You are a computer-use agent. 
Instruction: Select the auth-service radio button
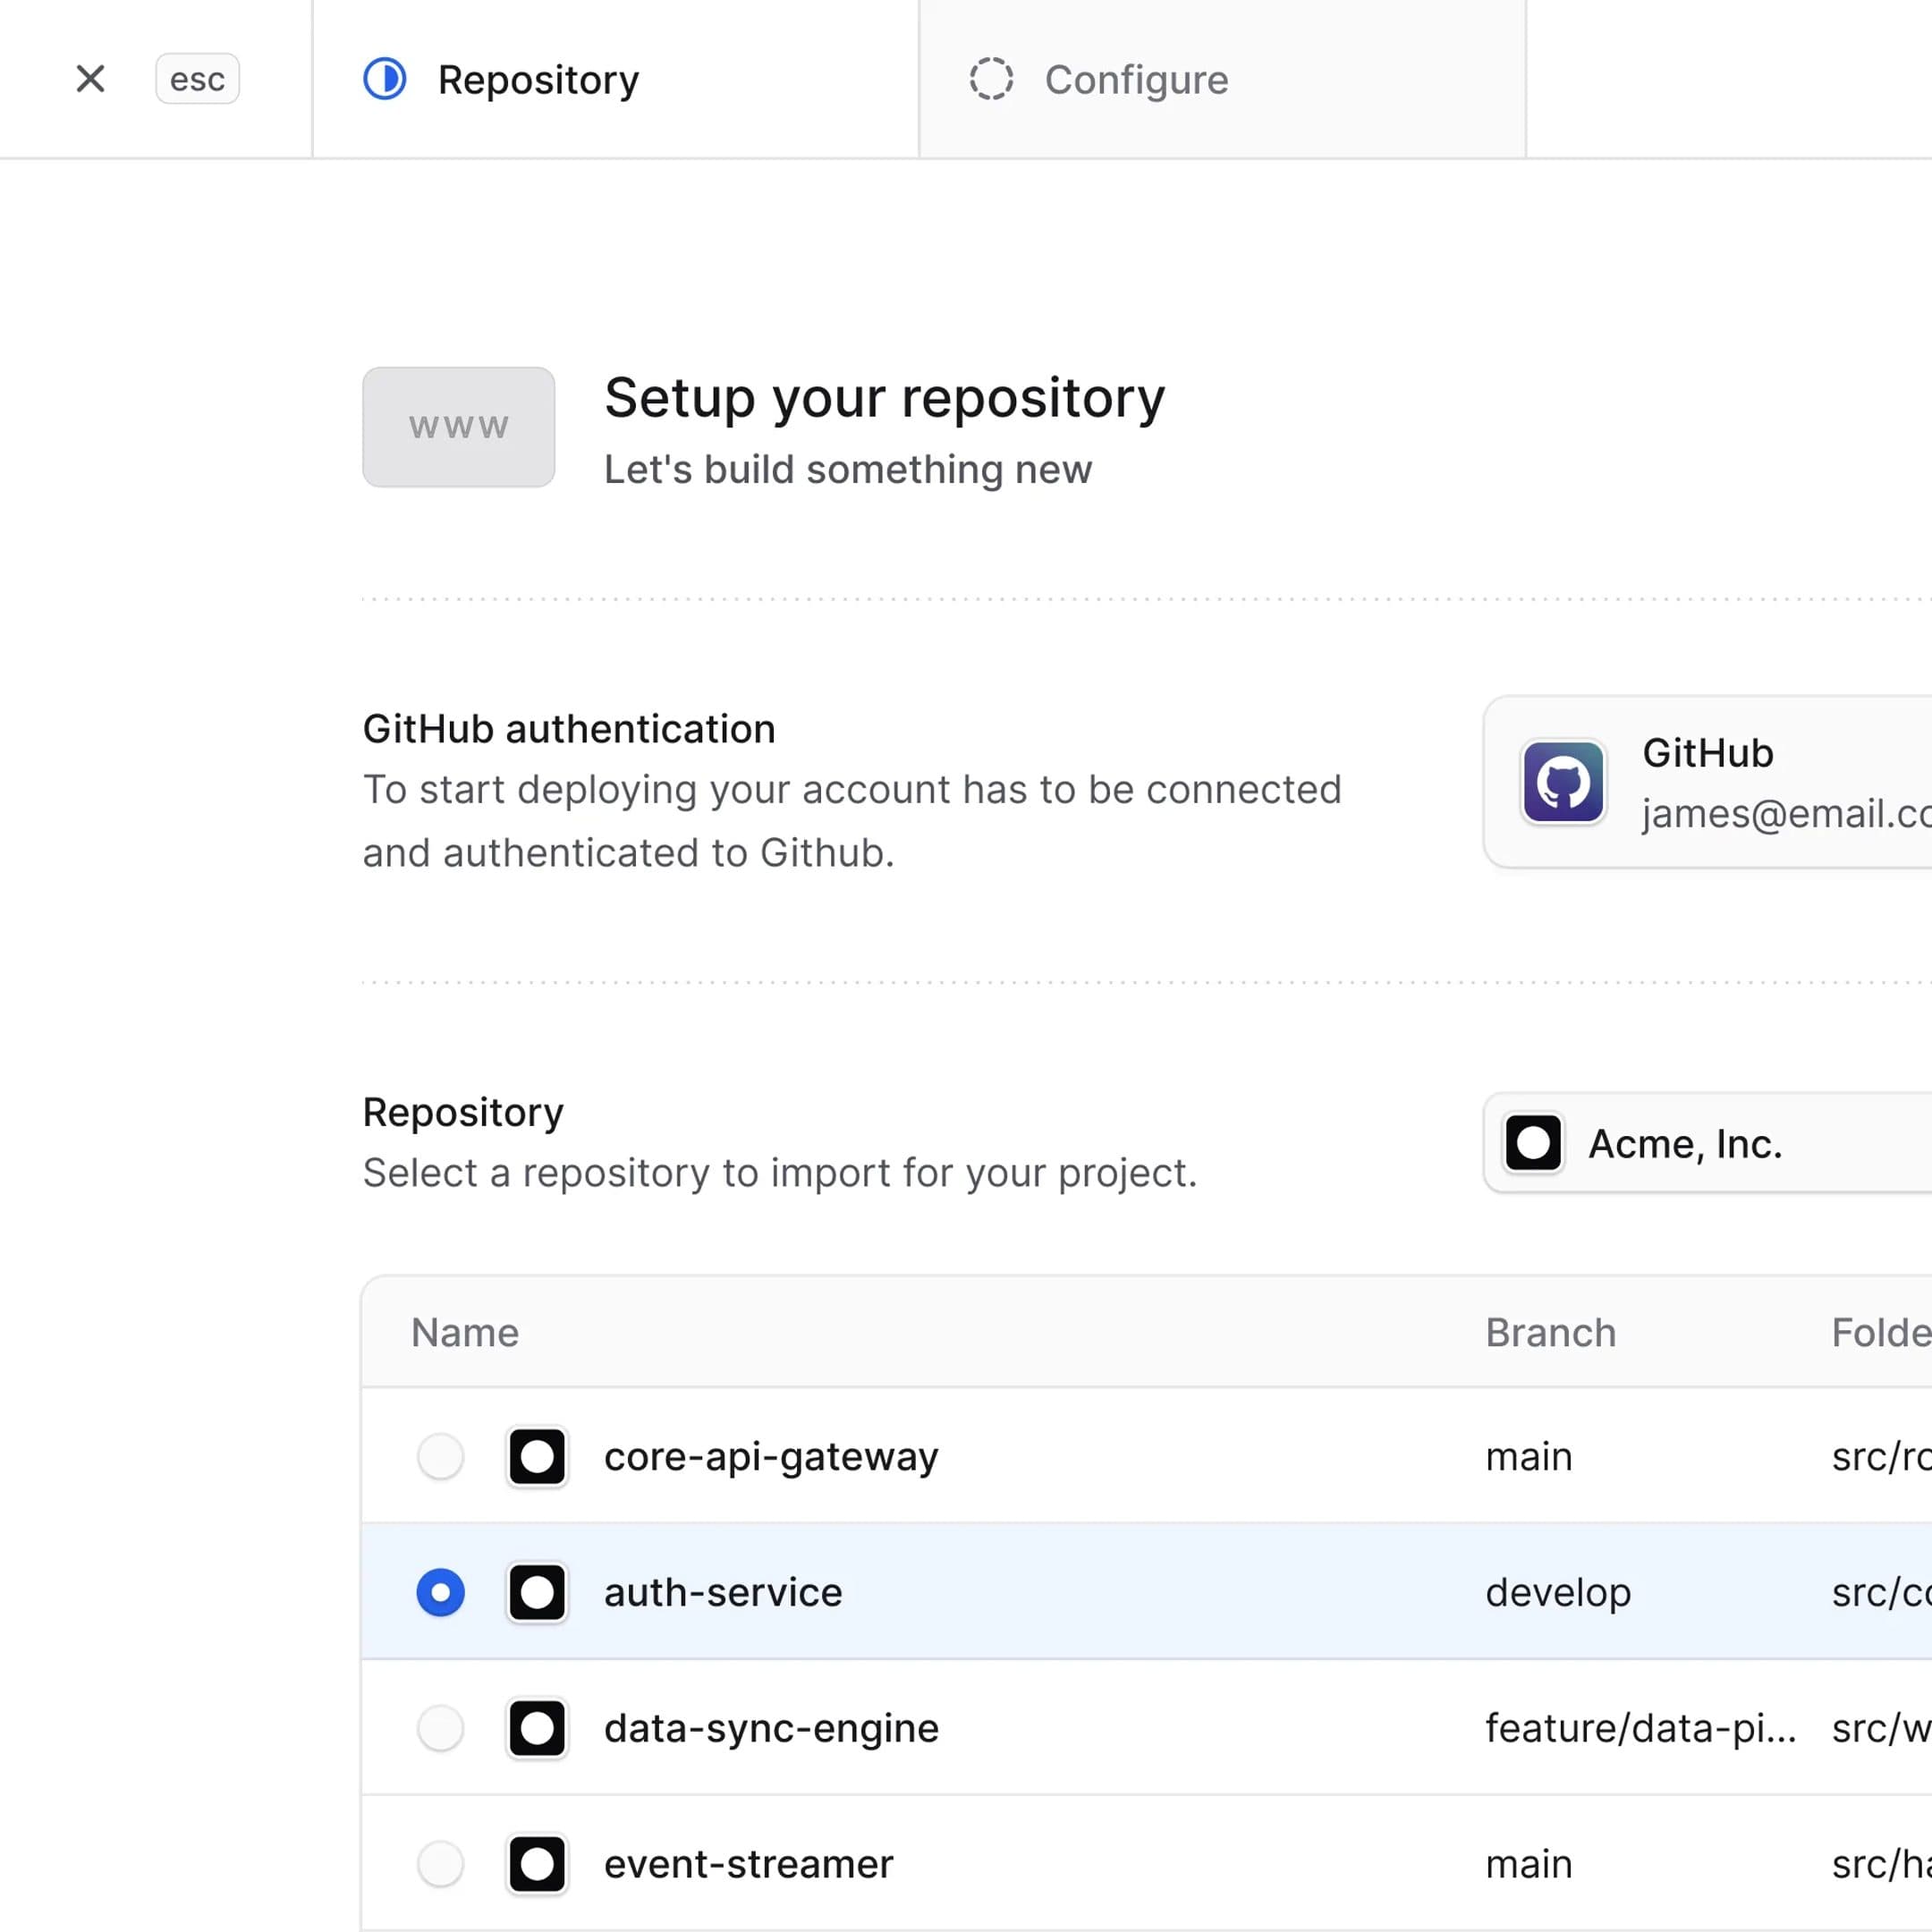click(440, 1592)
